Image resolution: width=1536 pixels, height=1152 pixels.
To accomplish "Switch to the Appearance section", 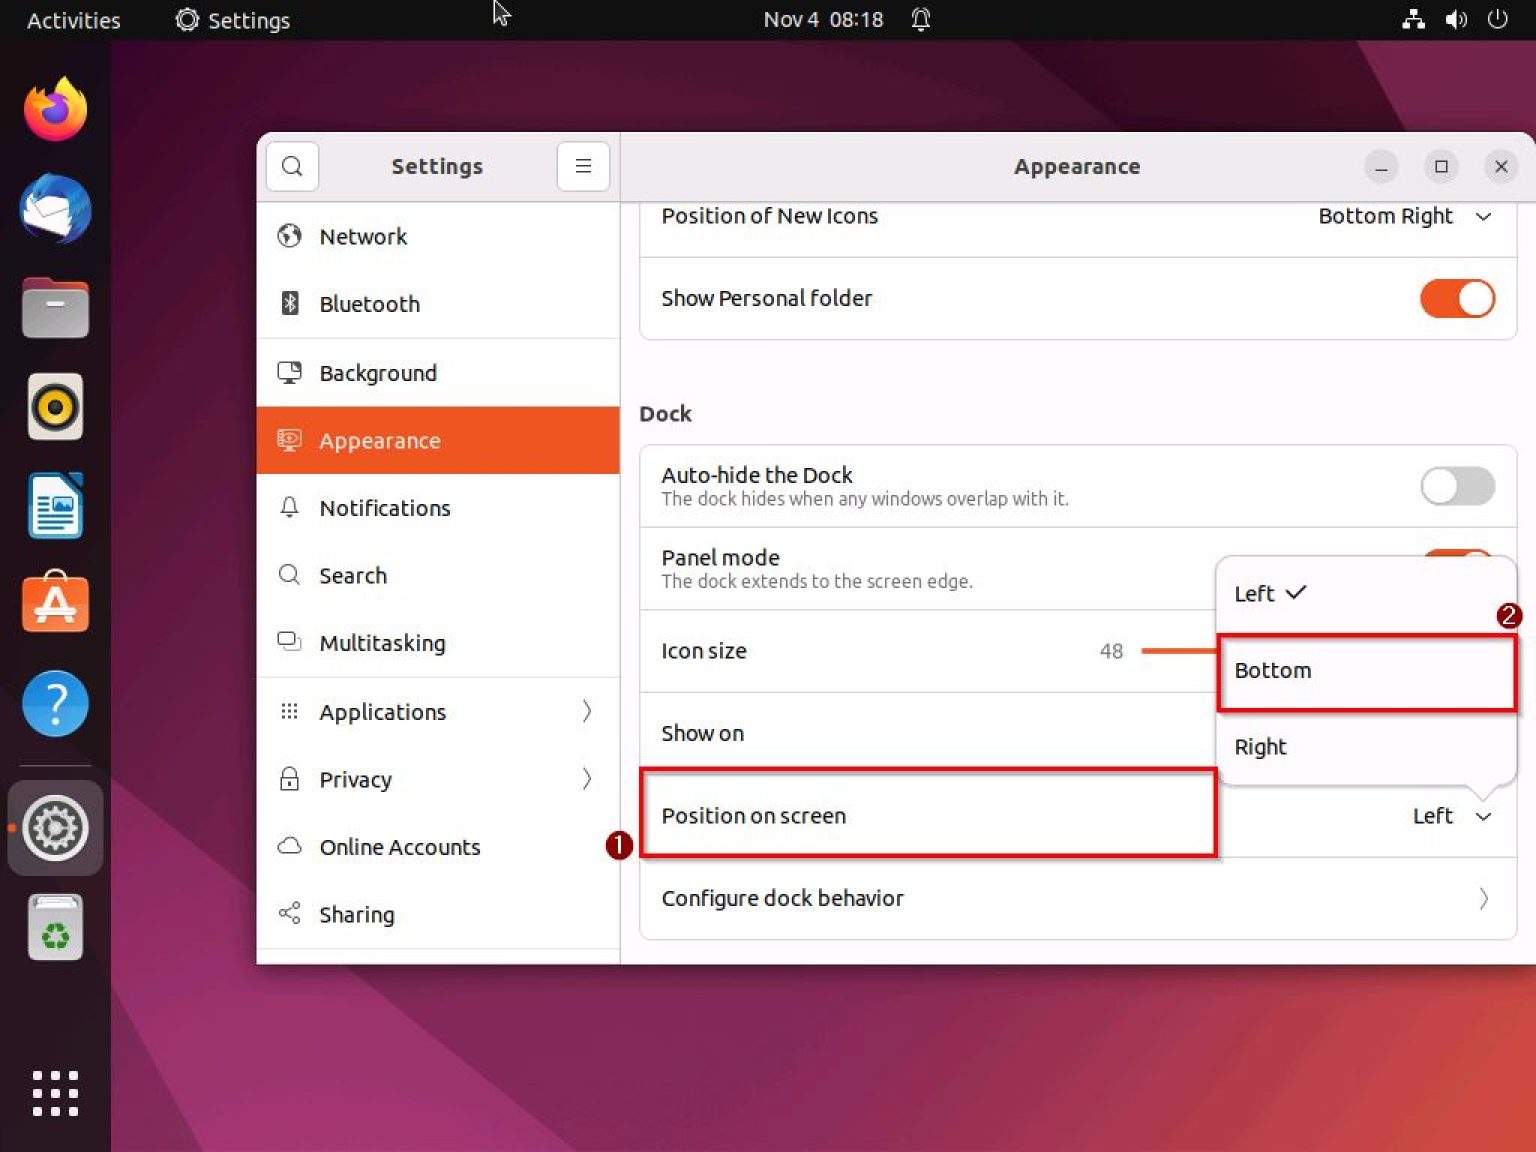I will (380, 440).
